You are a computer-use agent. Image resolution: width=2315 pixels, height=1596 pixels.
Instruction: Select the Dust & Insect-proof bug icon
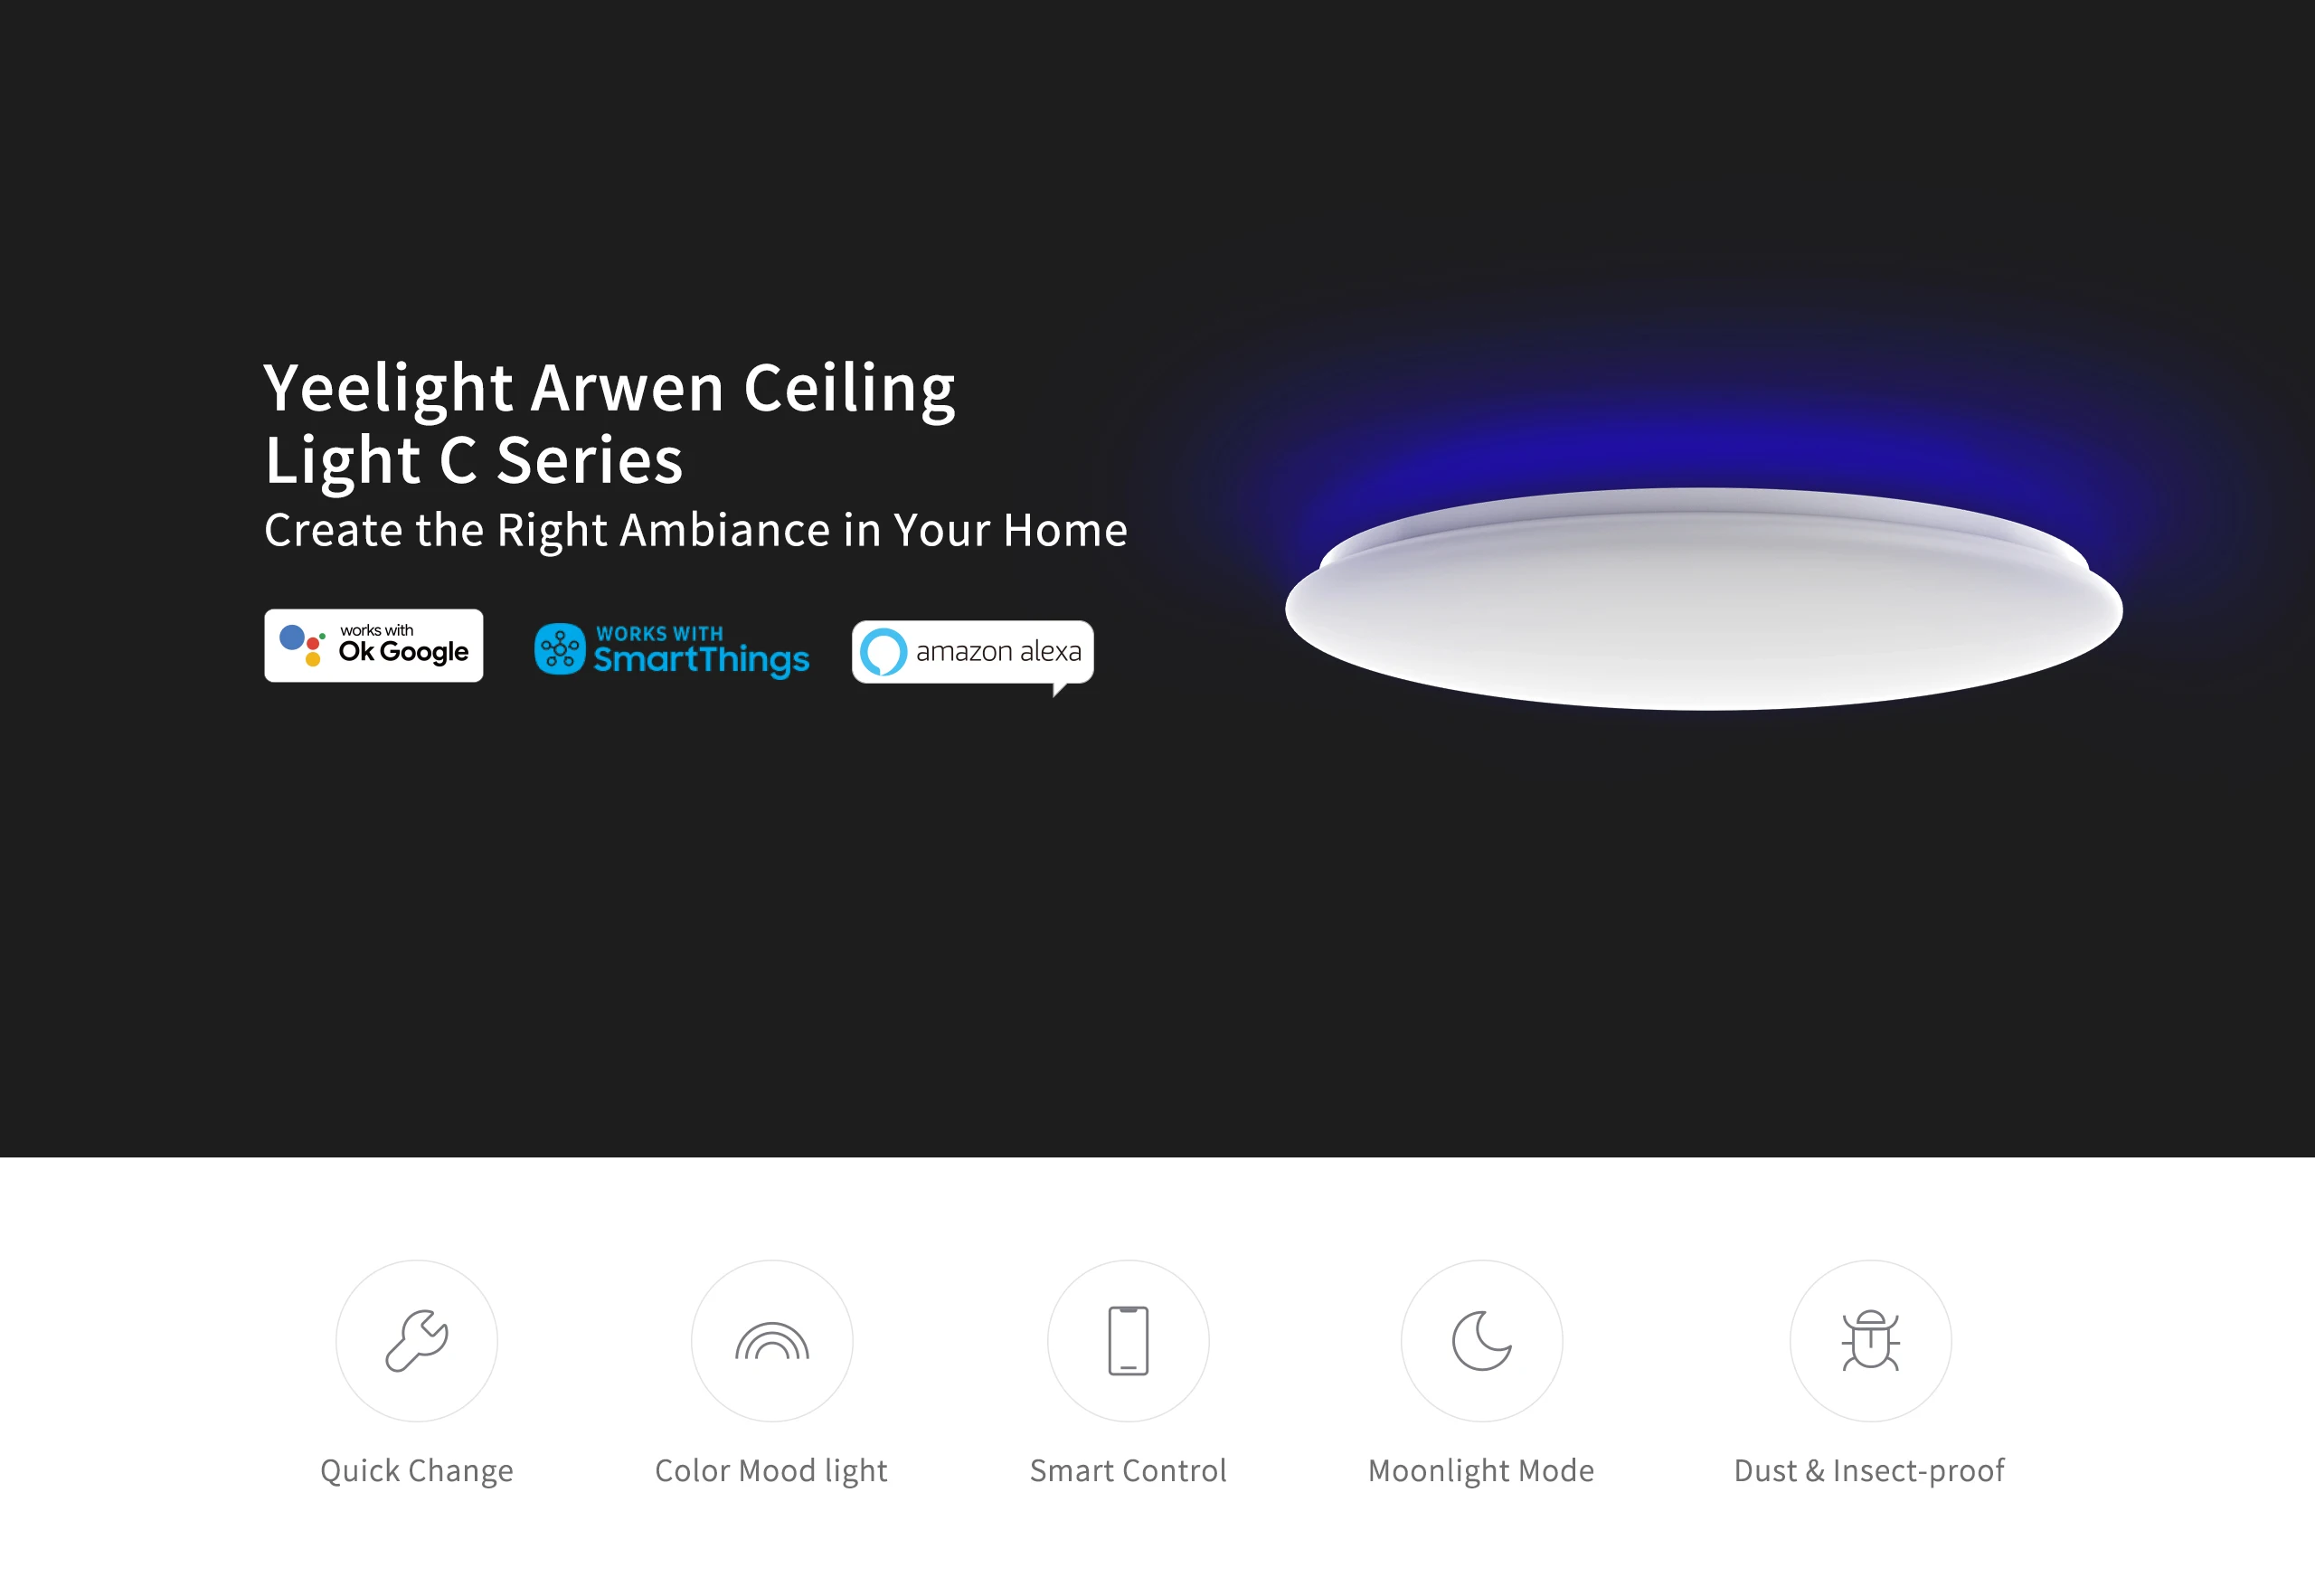pyautogui.click(x=1870, y=1340)
